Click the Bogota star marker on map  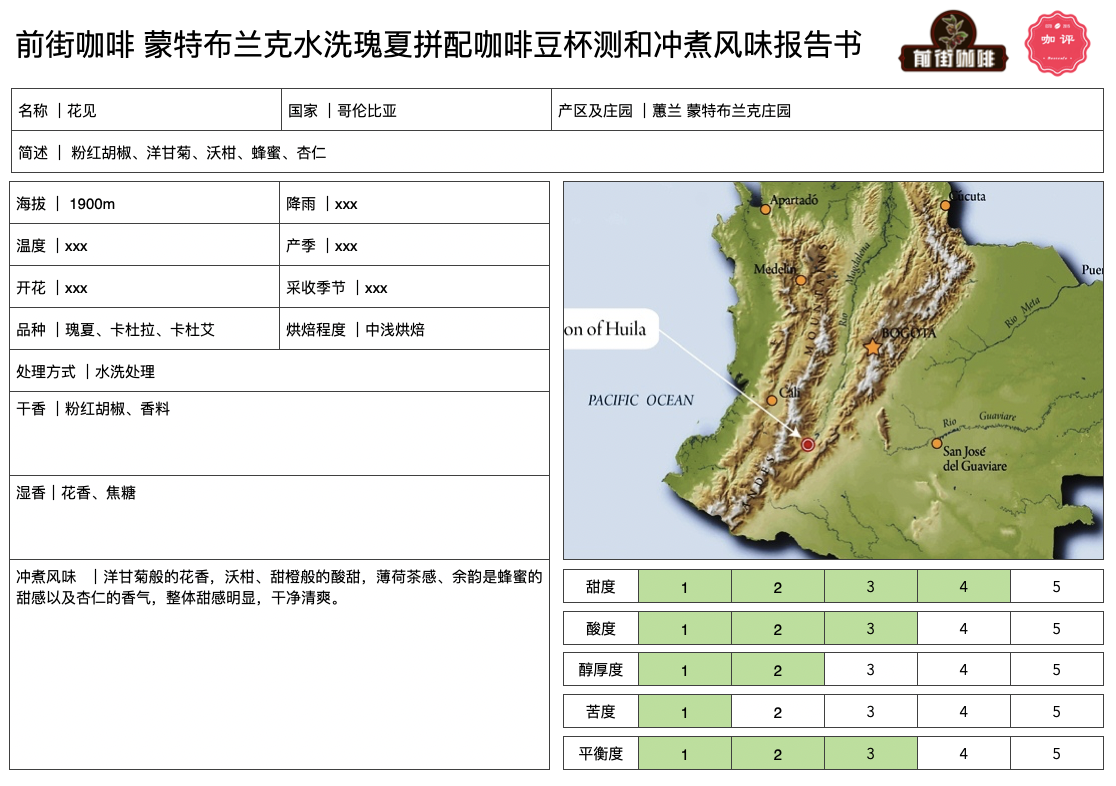(873, 347)
